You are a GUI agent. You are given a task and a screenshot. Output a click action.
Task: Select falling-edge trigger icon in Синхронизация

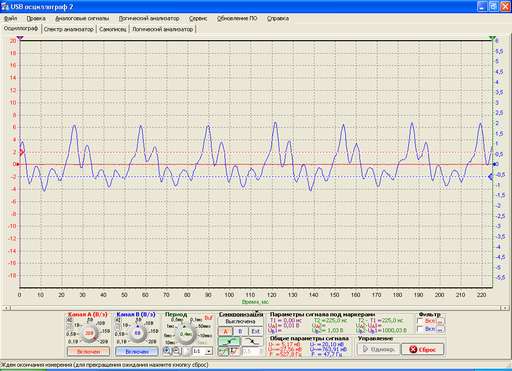pyautogui.click(x=252, y=341)
